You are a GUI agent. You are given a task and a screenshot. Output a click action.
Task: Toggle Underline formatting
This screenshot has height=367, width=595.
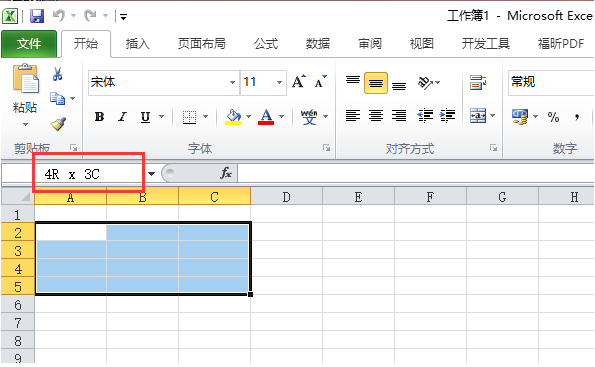point(145,117)
